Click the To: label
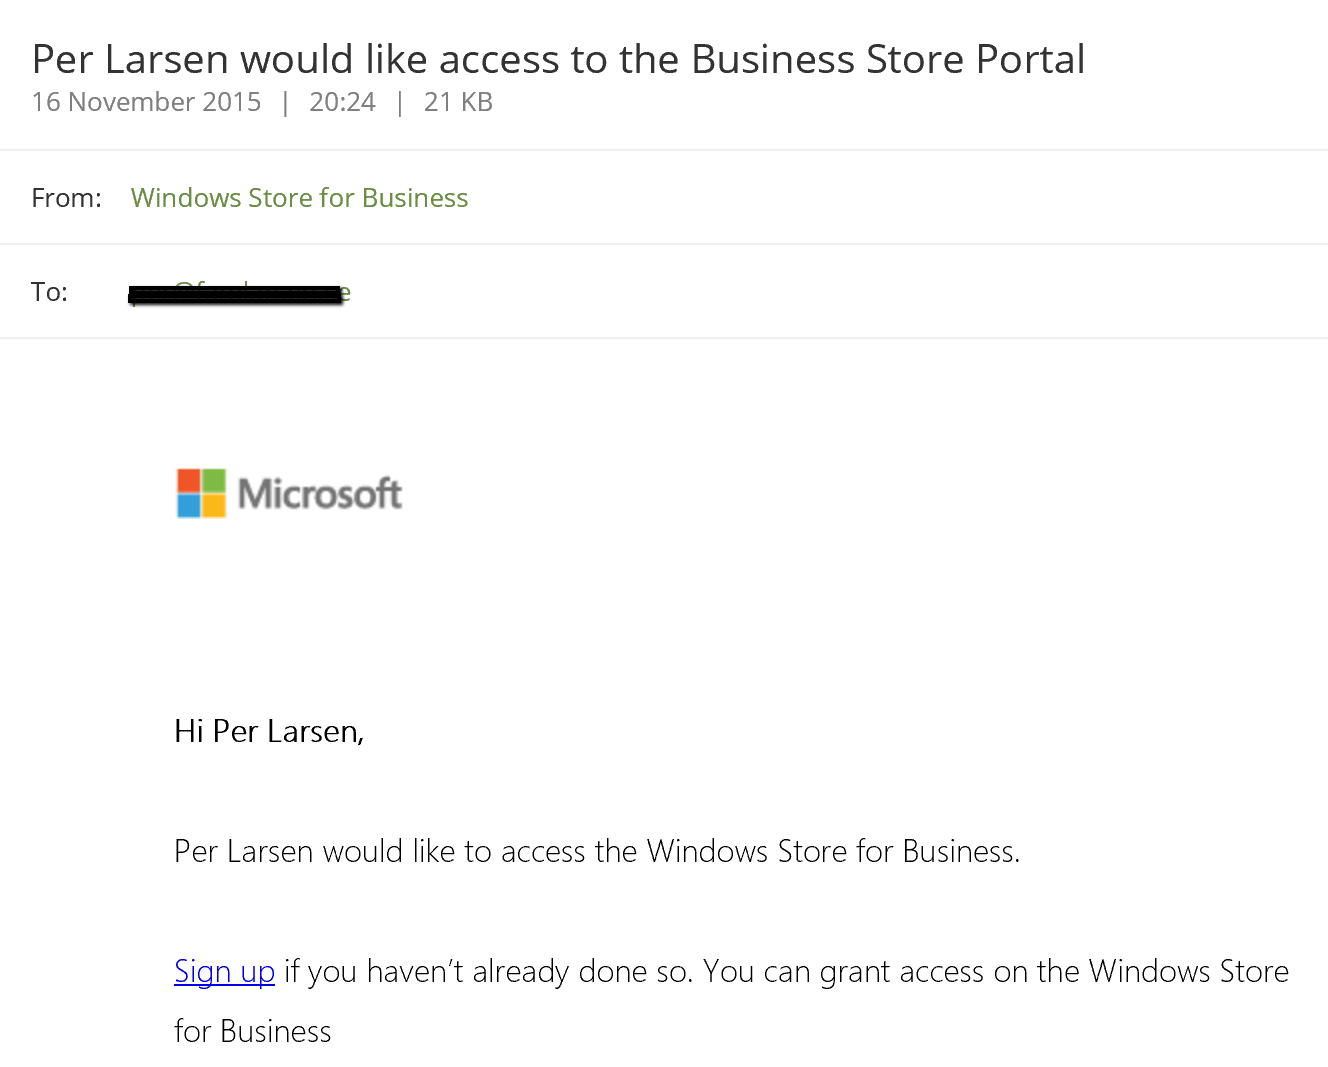 pos(49,292)
